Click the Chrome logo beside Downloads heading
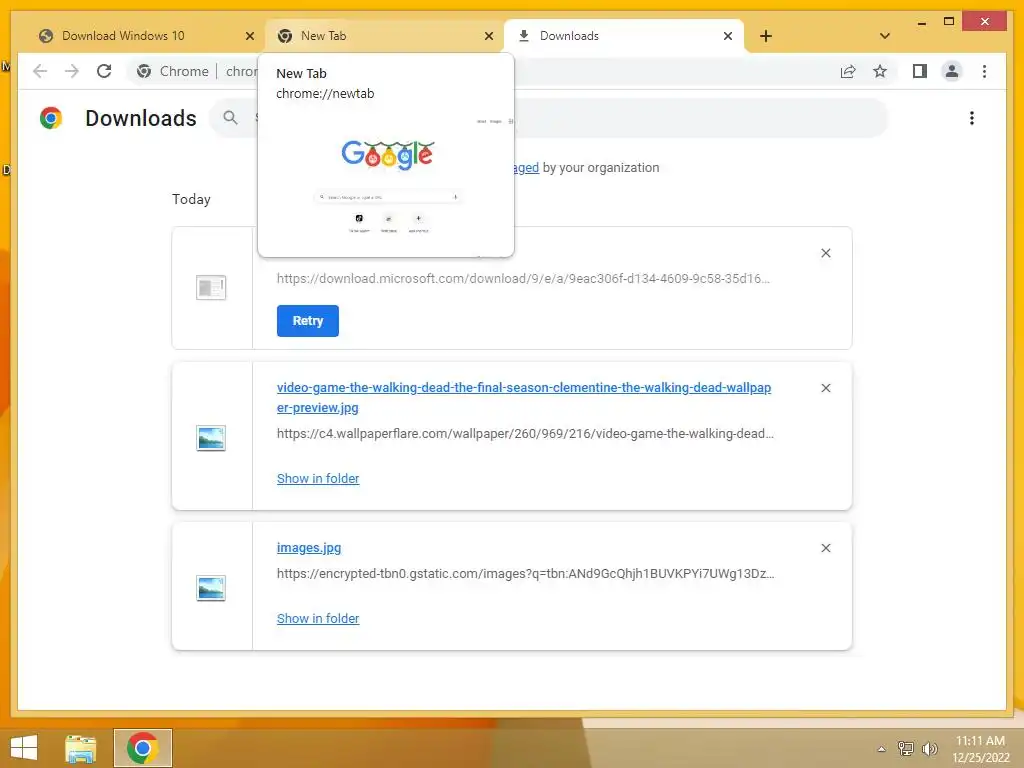The height and width of the screenshot is (768, 1024). 51,118
